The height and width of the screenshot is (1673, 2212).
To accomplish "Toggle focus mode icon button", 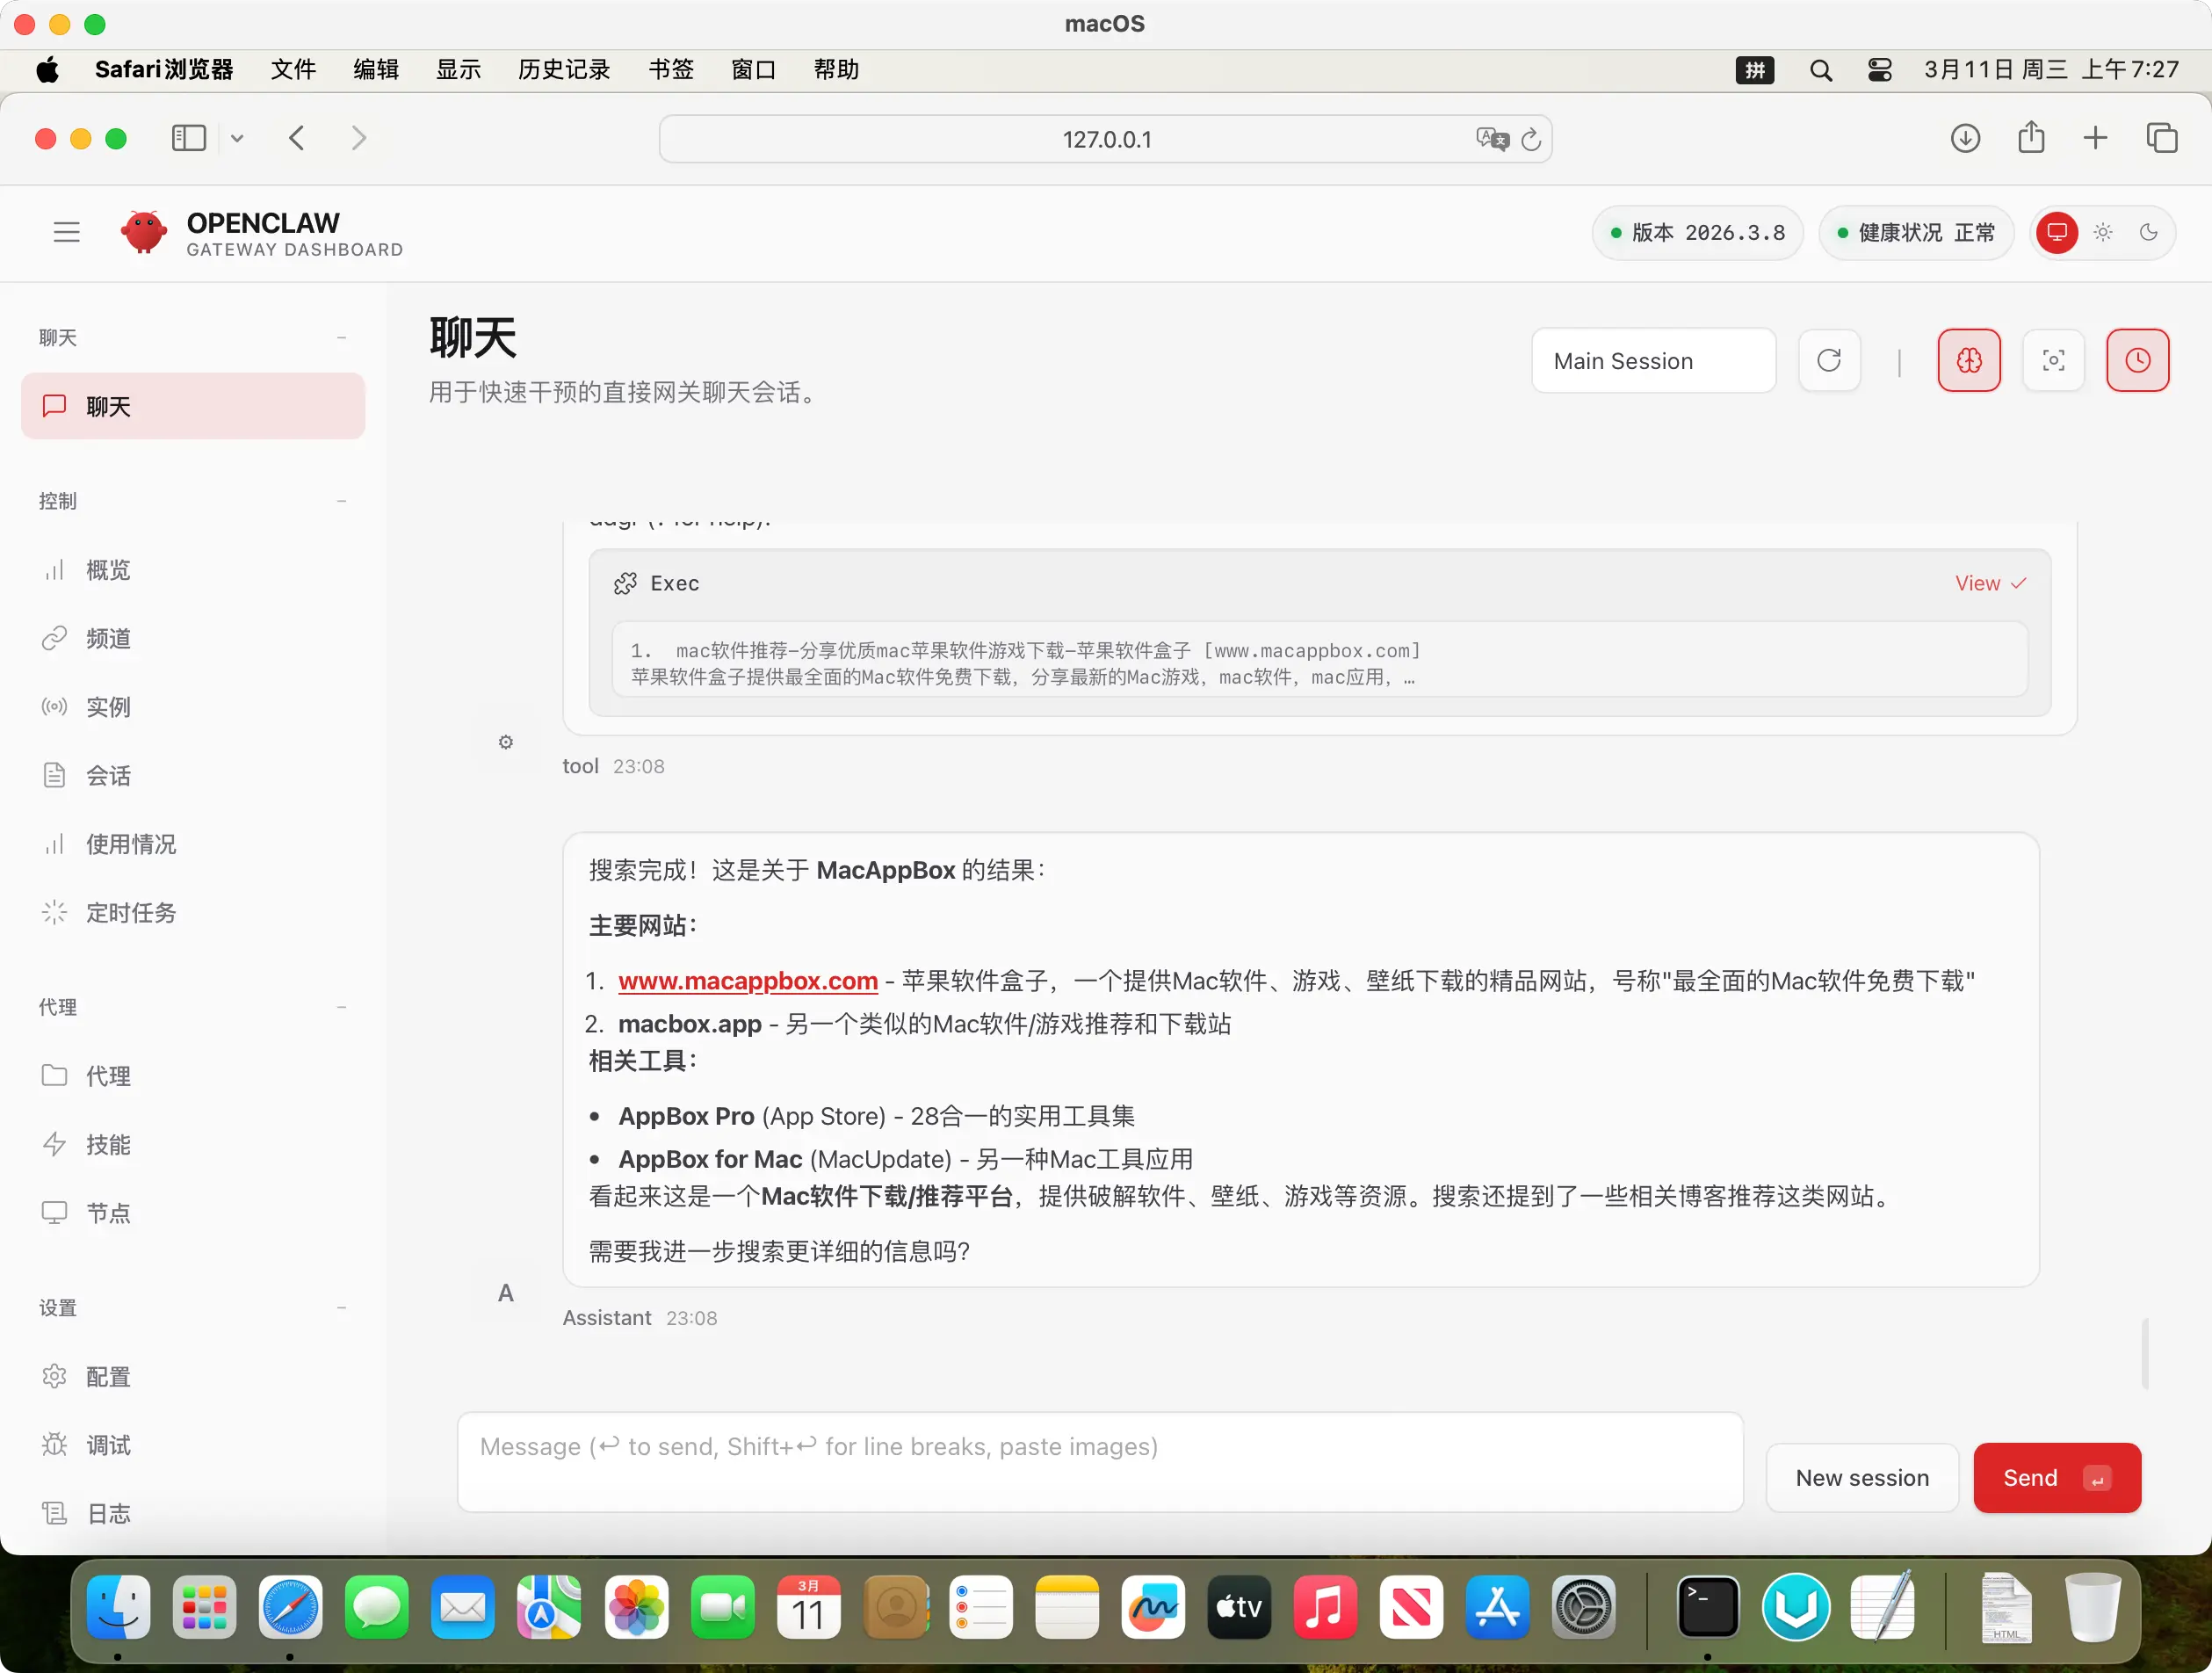I will [2053, 360].
